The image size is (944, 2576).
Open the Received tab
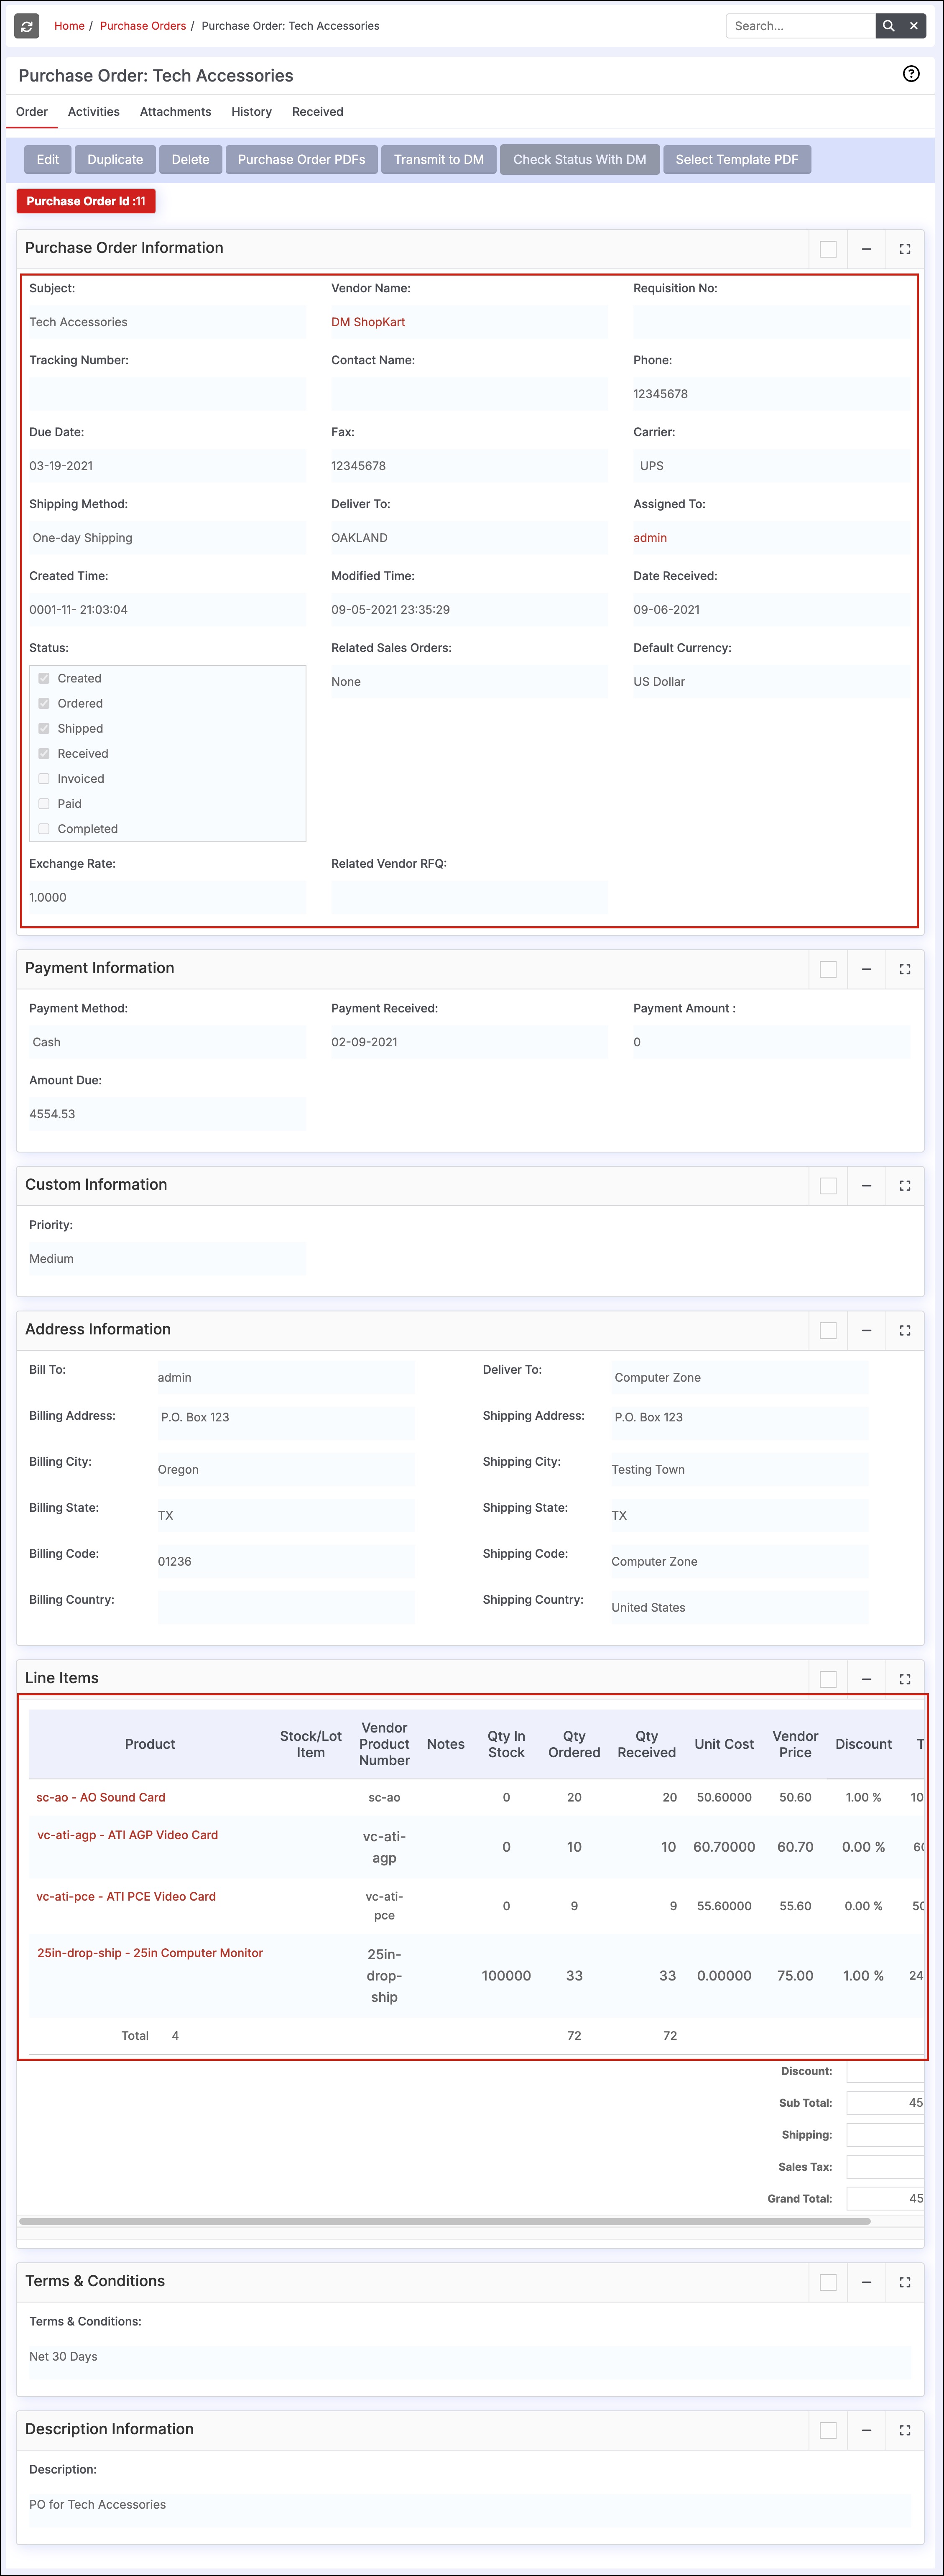pyautogui.click(x=317, y=112)
